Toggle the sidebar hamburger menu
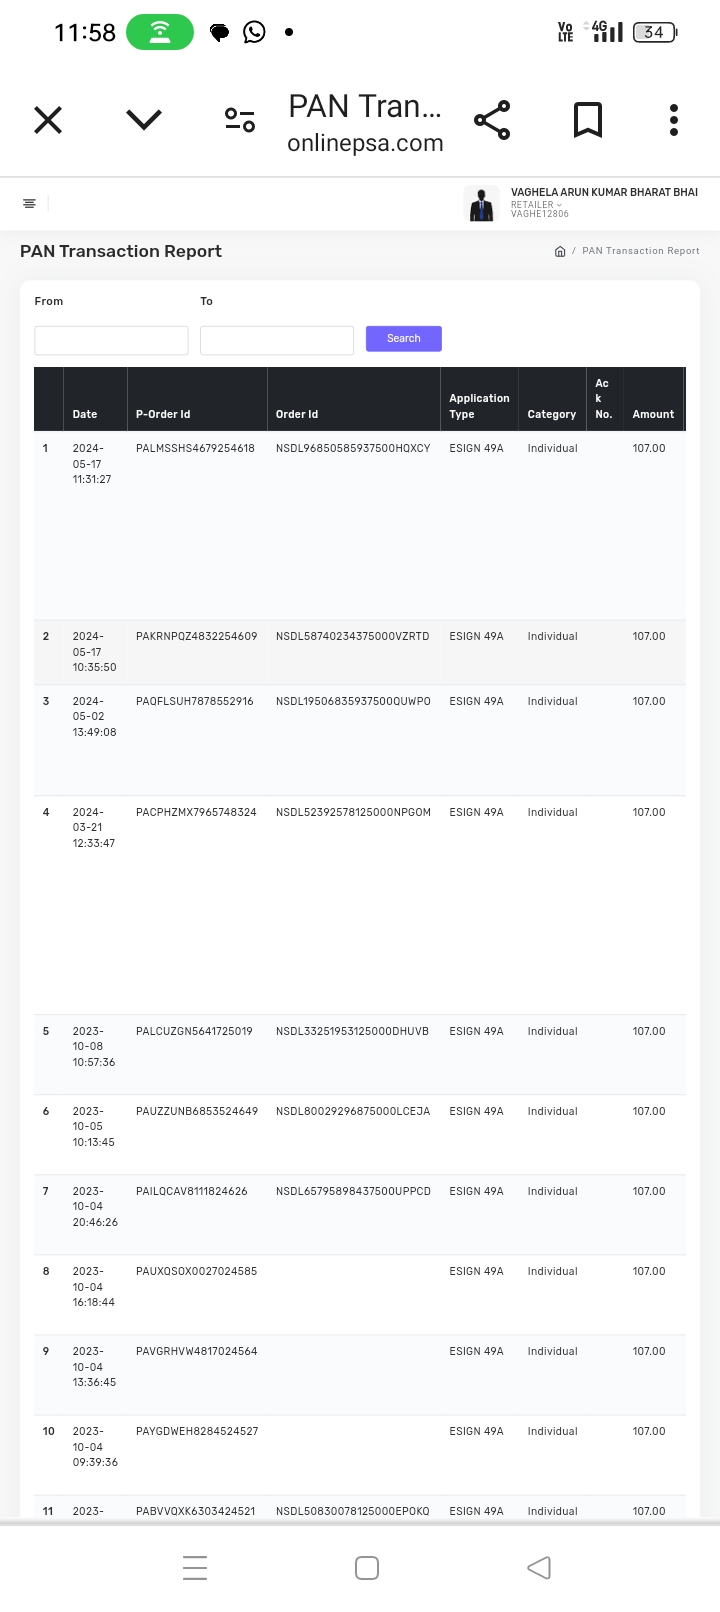This screenshot has height=1612, width=720. pyautogui.click(x=29, y=204)
